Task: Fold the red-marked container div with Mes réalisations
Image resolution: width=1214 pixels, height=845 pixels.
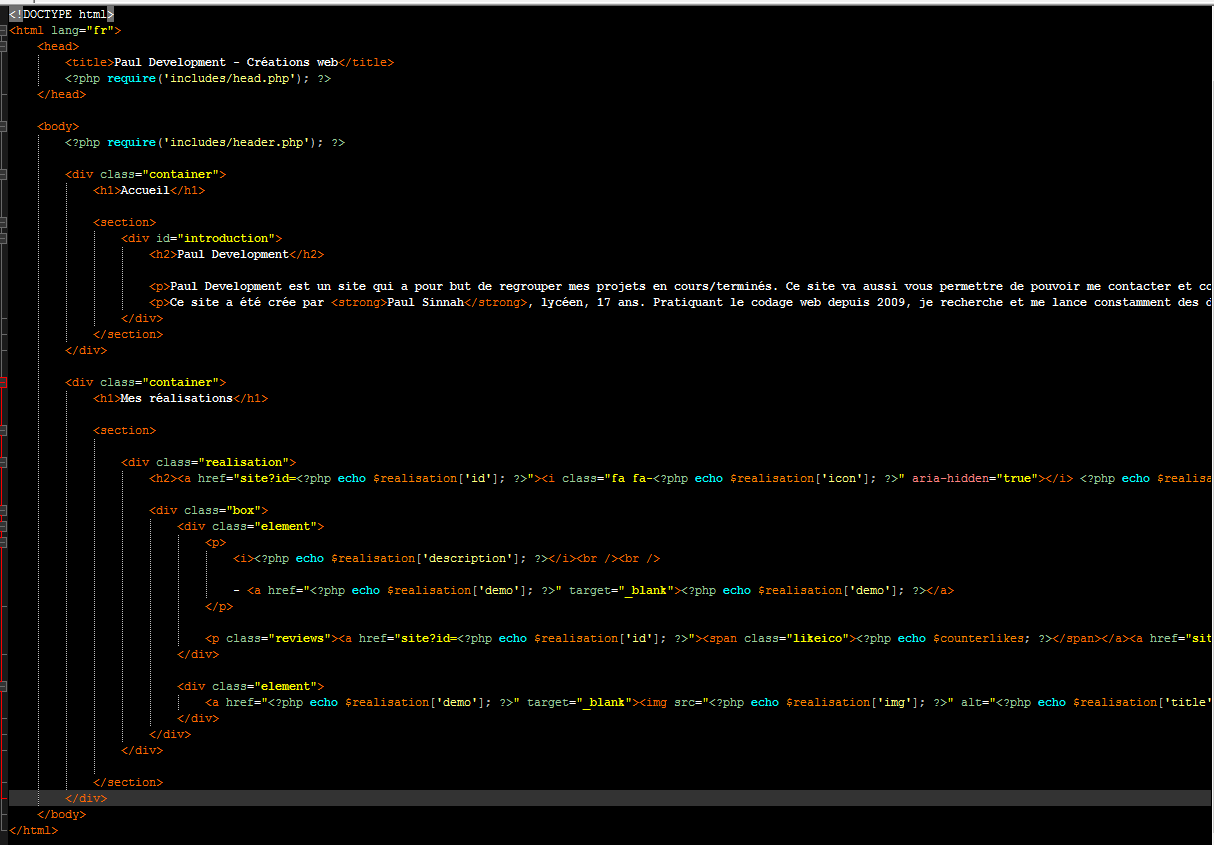Action: [4, 382]
